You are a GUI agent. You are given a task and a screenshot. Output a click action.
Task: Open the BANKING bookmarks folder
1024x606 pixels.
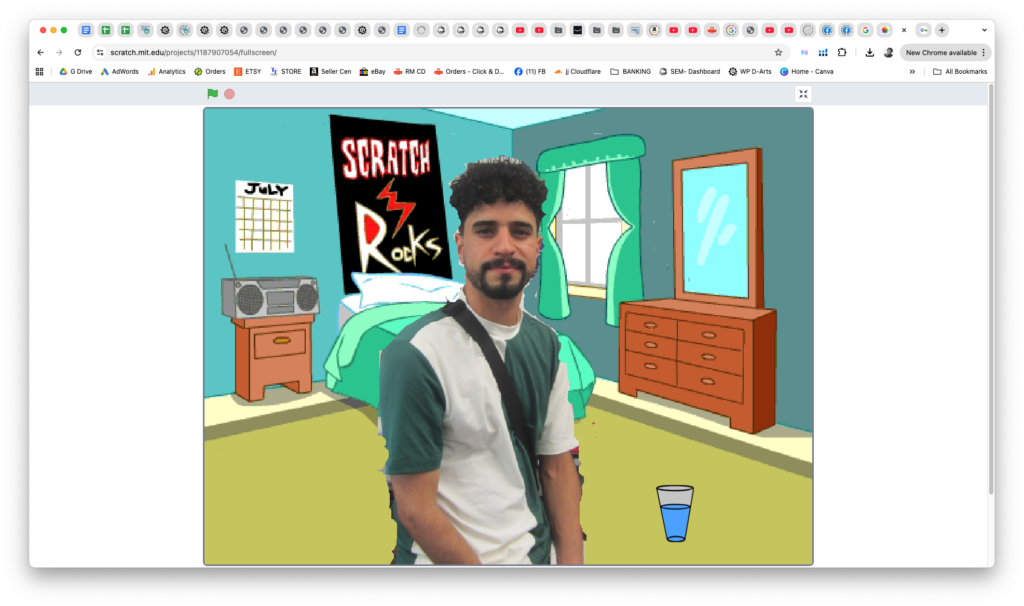[x=629, y=72]
